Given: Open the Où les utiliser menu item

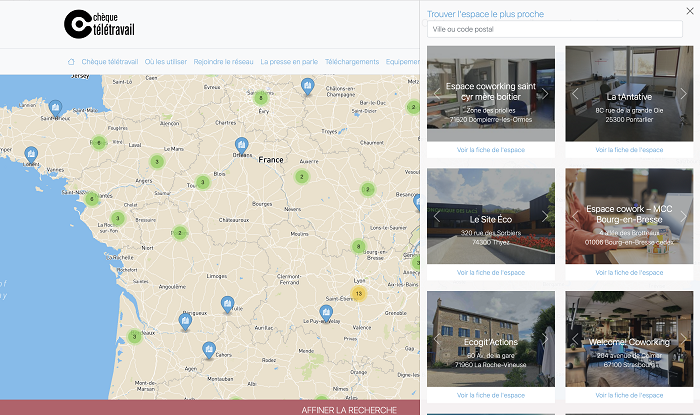Looking at the screenshot, I should coord(165,62).
